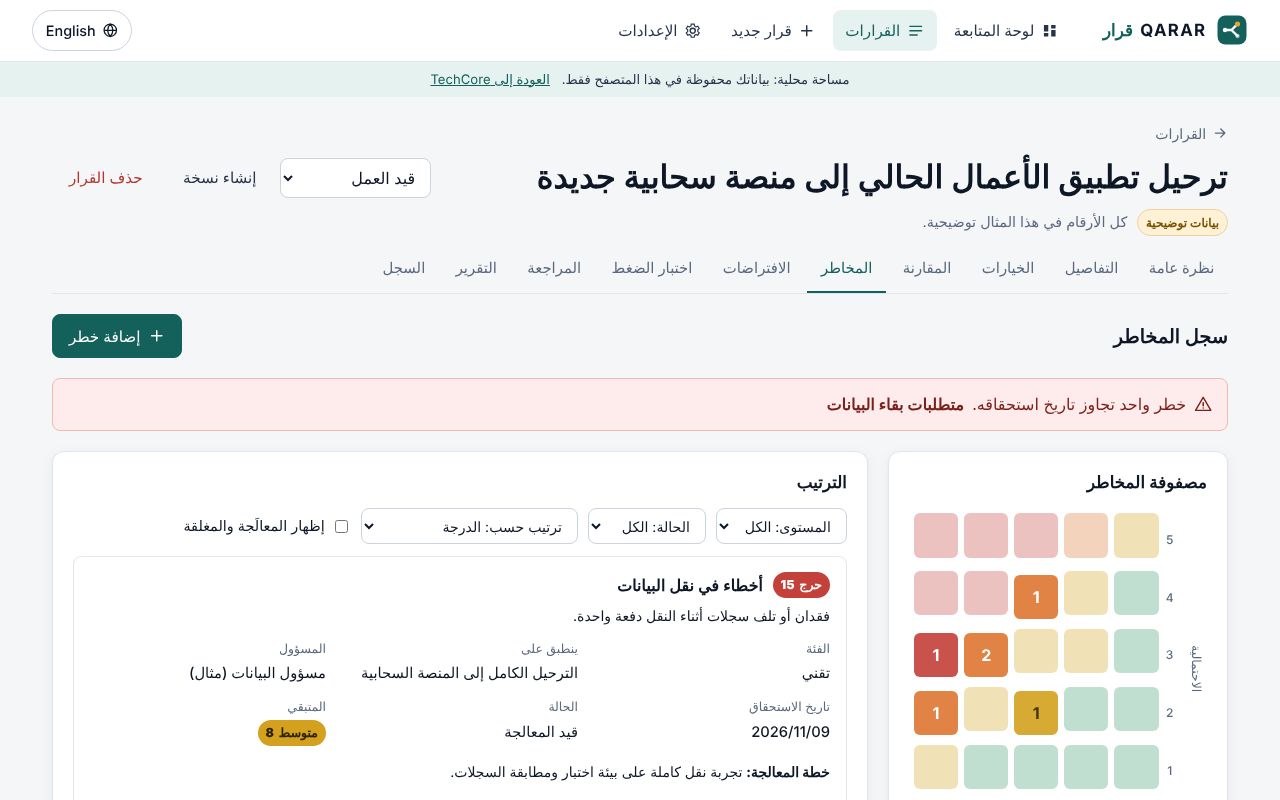The image size is (1280, 800).
Task: Click the متوسط 8 residual badge
Action: pos(292,733)
